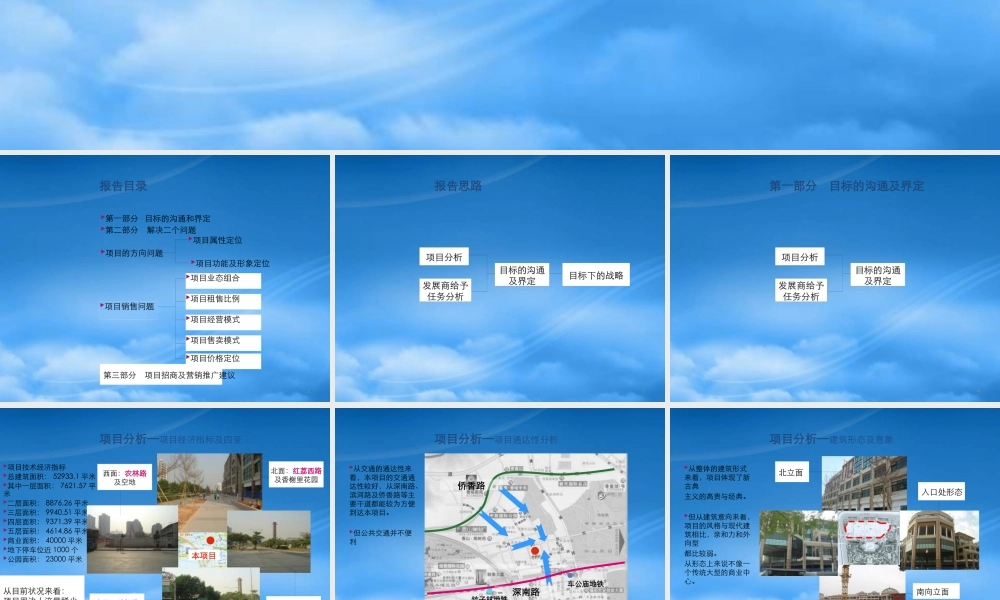Screen dimensions: 1000x600
Task: Select the 项目租售比例 box
Action: click(223, 300)
